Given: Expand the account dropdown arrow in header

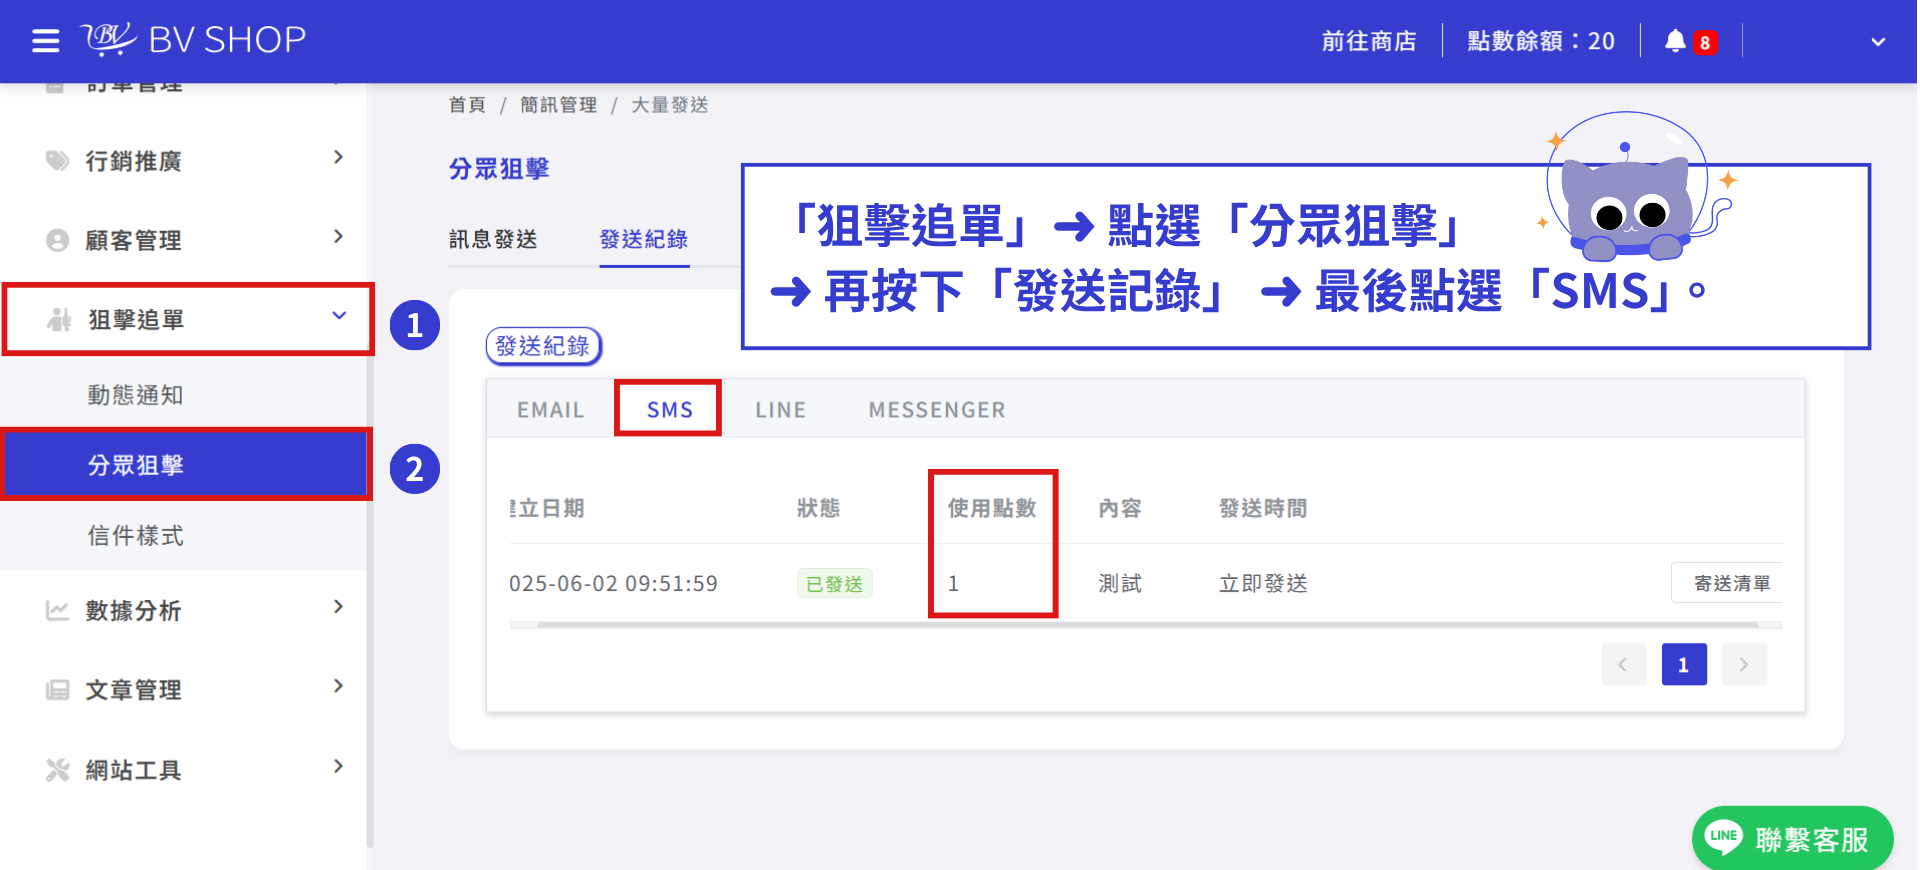Looking at the screenshot, I should point(1878,42).
